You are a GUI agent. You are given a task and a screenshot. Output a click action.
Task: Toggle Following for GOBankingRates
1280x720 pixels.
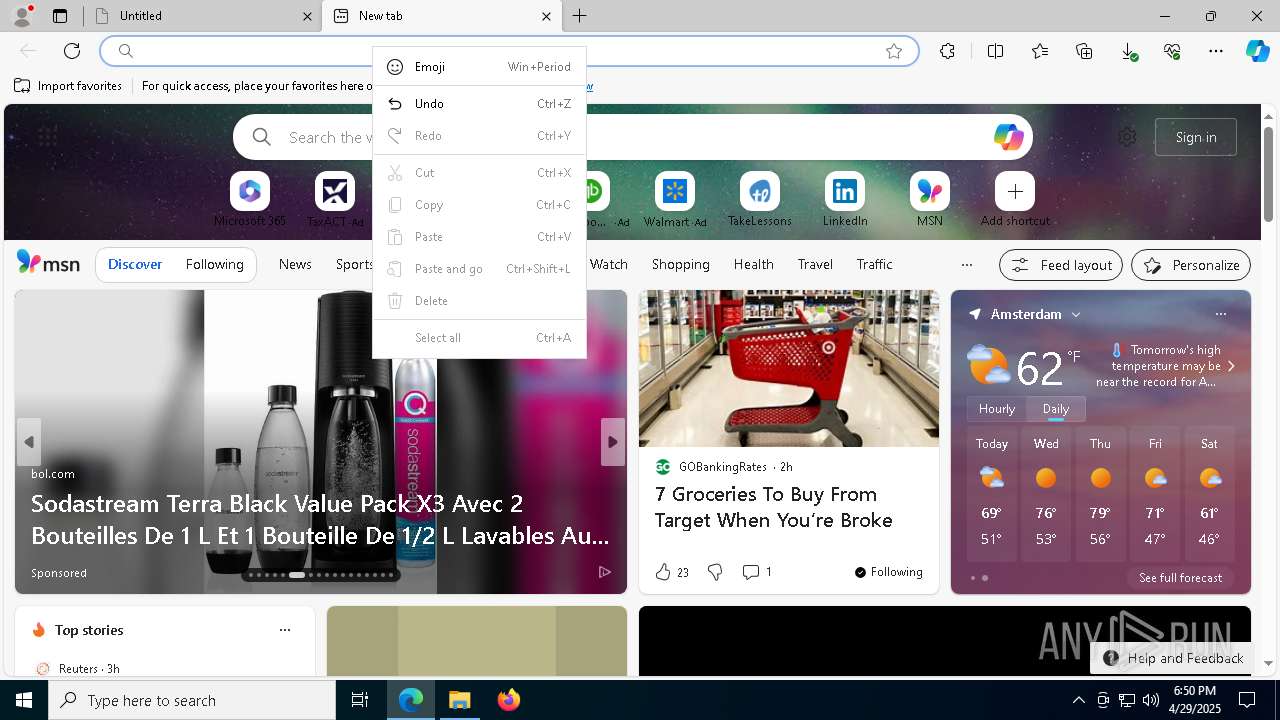tap(888, 572)
